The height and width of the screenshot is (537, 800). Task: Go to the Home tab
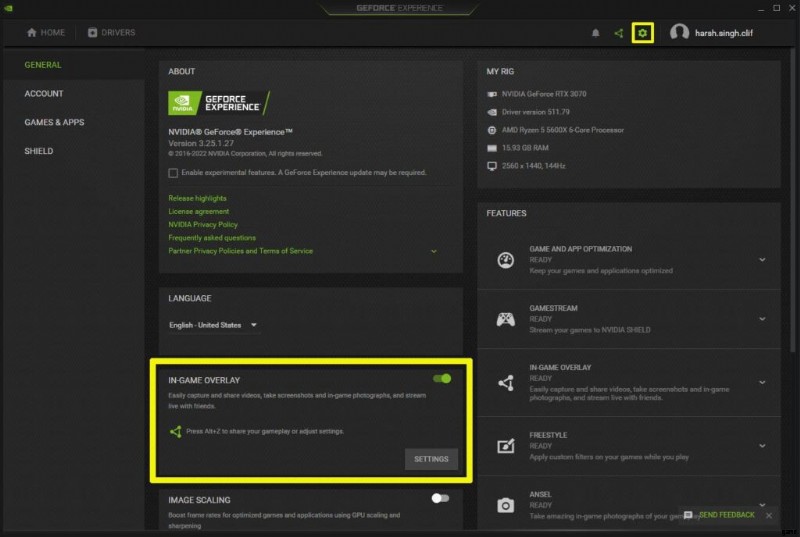(x=46, y=33)
